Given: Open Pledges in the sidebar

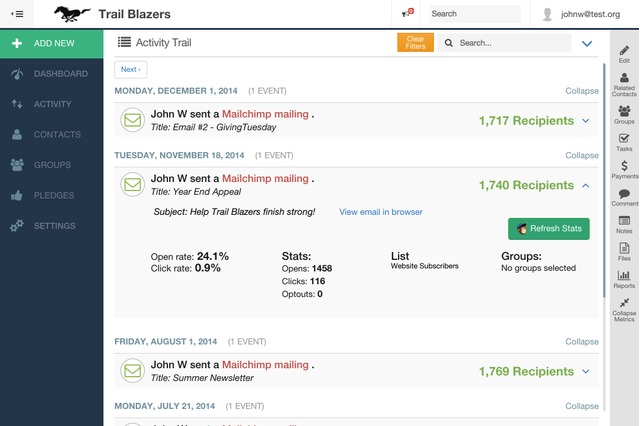Looking at the screenshot, I should [54, 195].
